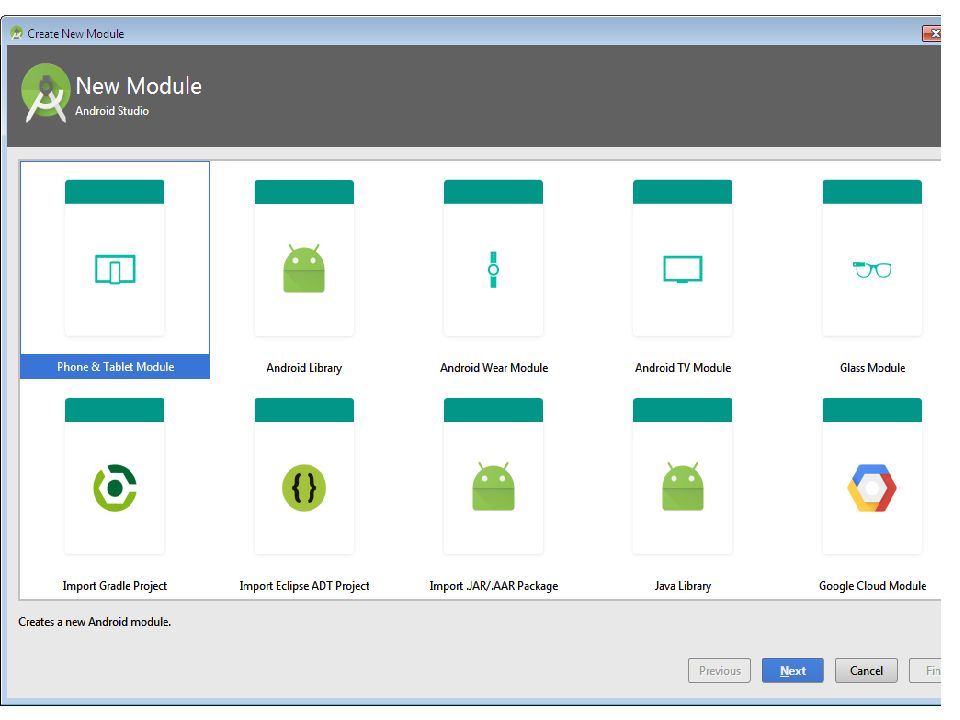960x720 pixels.
Task: Click the "Import Gradle Project" label
Action: [114, 586]
